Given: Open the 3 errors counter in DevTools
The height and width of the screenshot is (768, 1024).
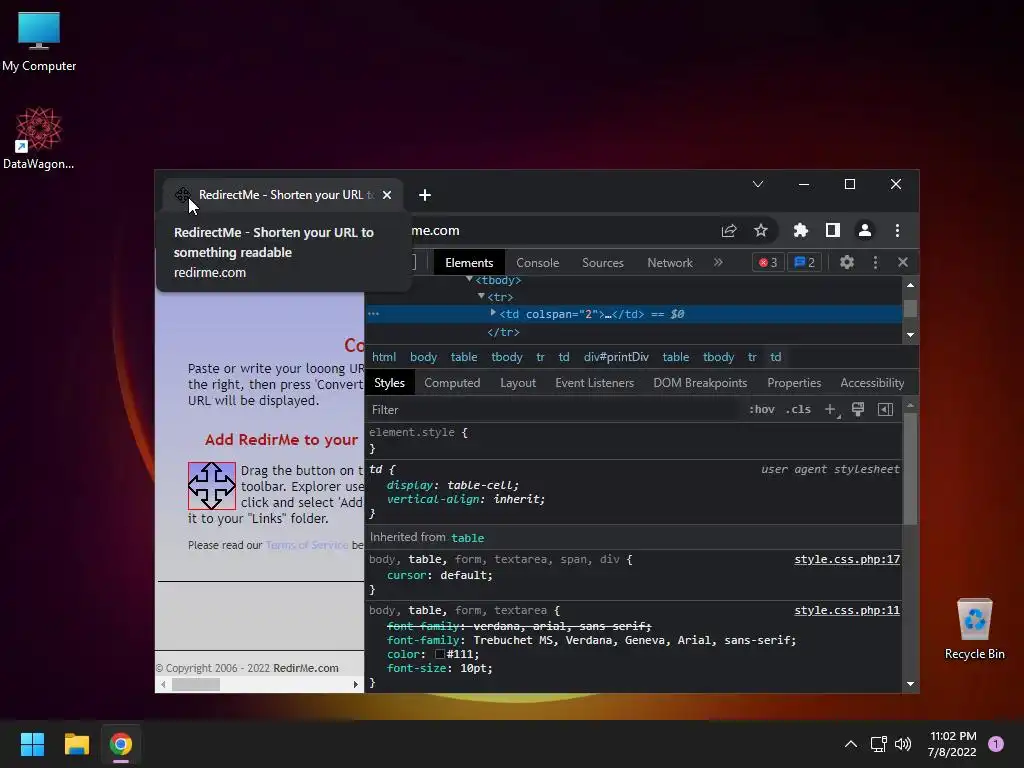Looking at the screenshot, I should (x=767, y=263).
